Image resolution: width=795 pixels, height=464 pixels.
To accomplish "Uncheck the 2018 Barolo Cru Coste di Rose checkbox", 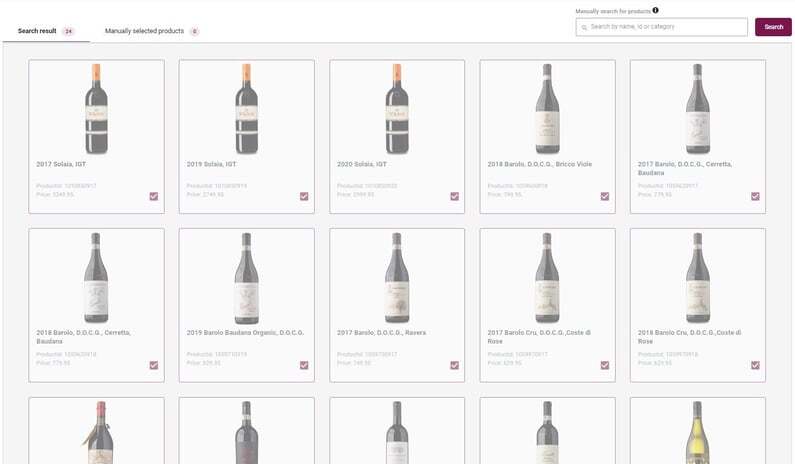I will [x=755, y=365].
